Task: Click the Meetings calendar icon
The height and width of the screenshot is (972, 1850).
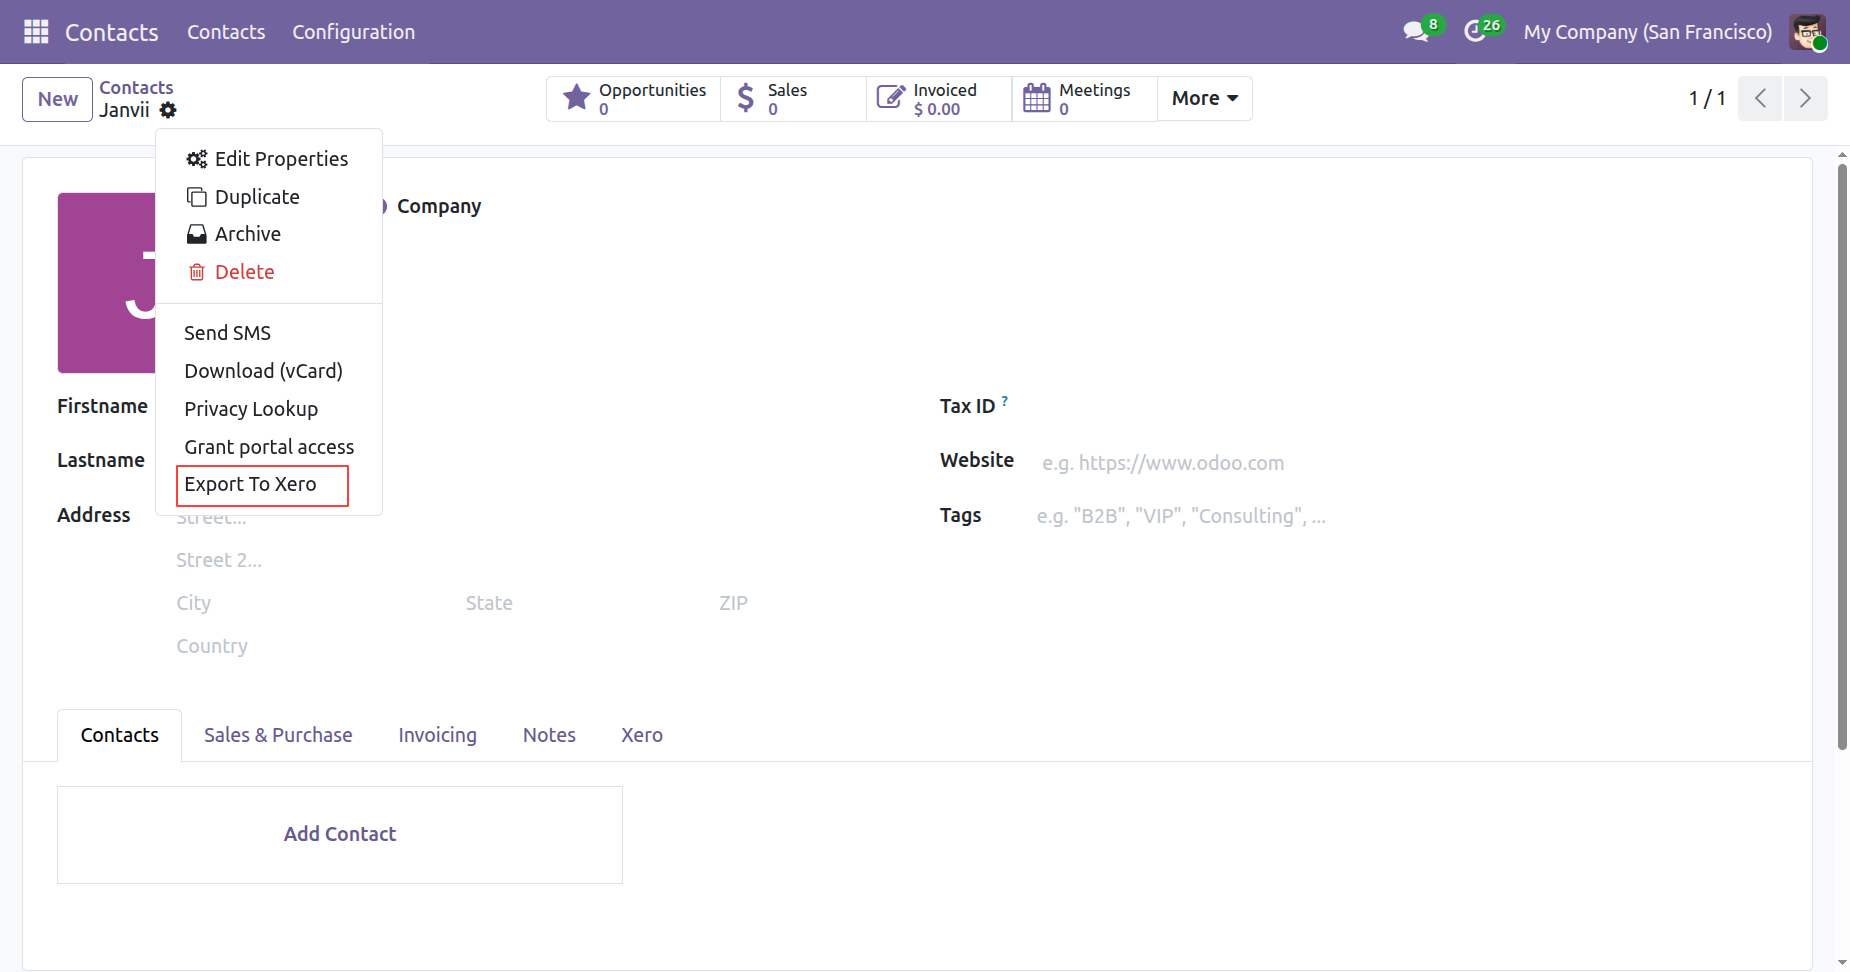Action: (1037, 98)
